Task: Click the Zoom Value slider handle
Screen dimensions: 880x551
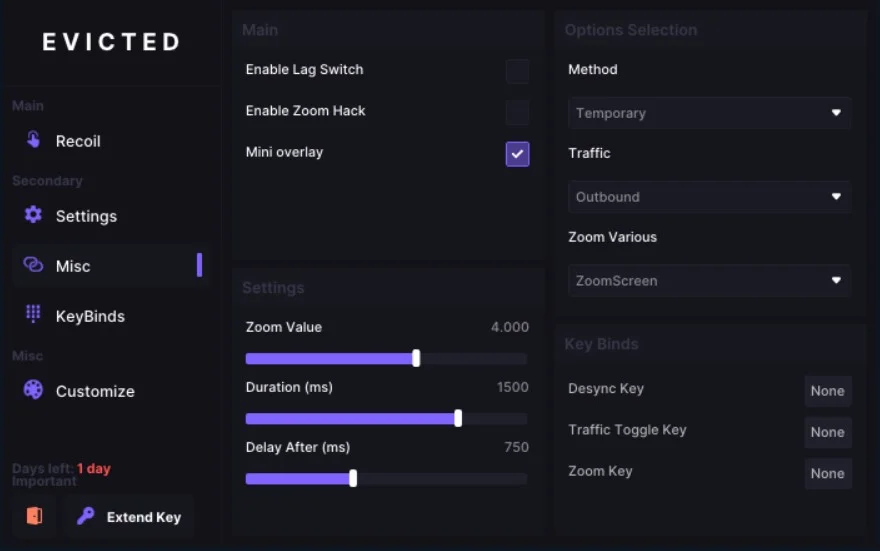Action: 416,358
